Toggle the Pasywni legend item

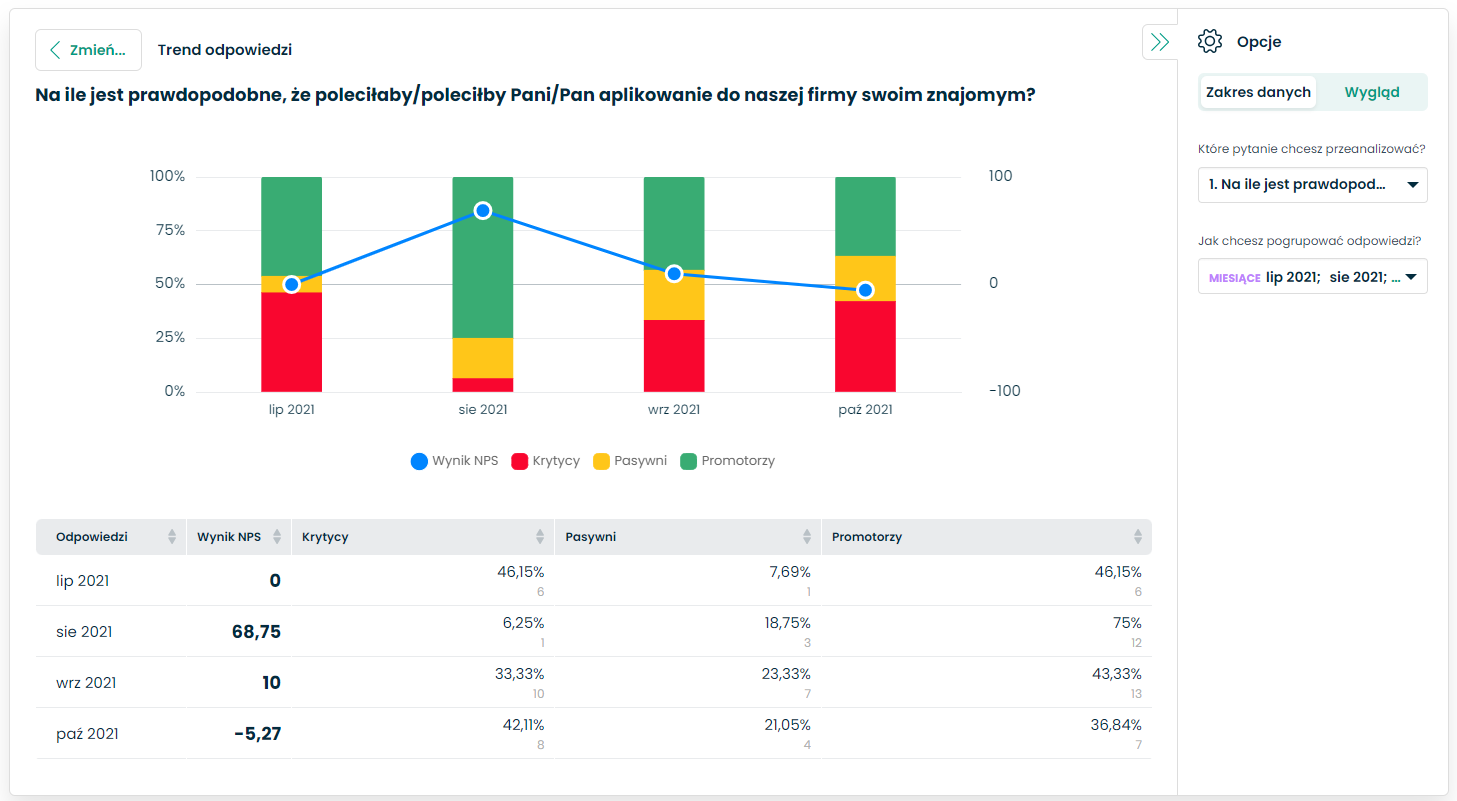click(x=630, y=461)
